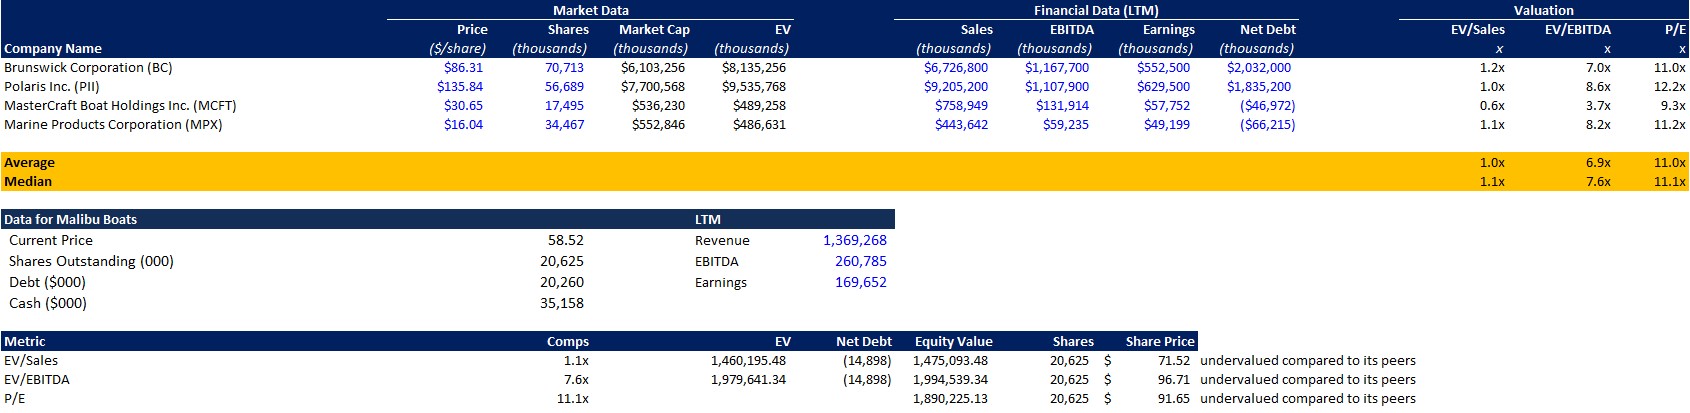Click EV/EBITDA implied EV 1,979,641.34
This screenshot has width=1690, height=413.
(748, 380)
